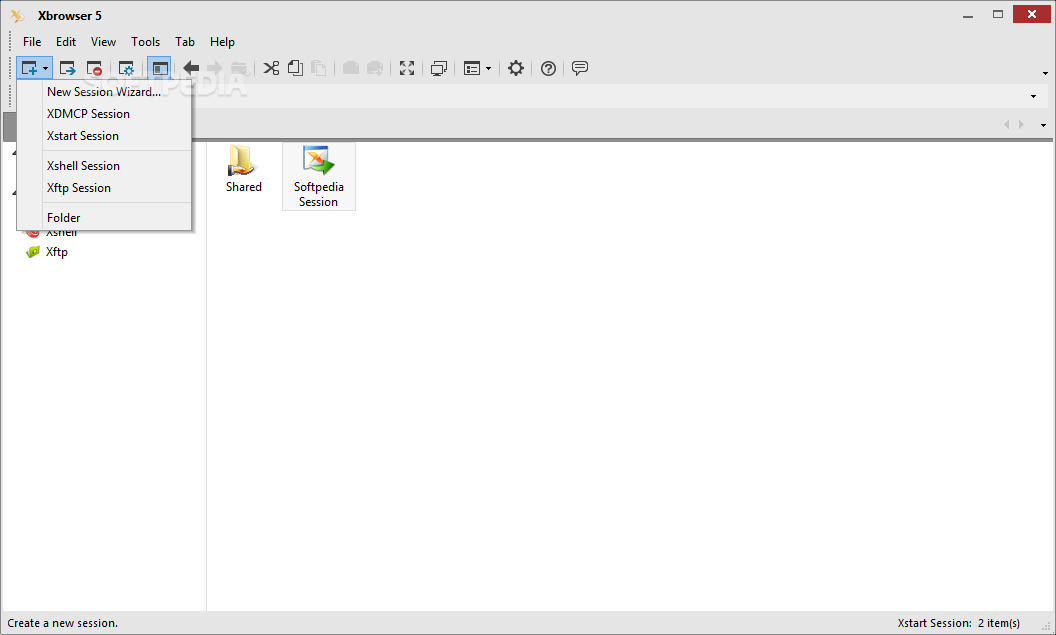Click the Forward arrow icon

click(x=215, y=68)
